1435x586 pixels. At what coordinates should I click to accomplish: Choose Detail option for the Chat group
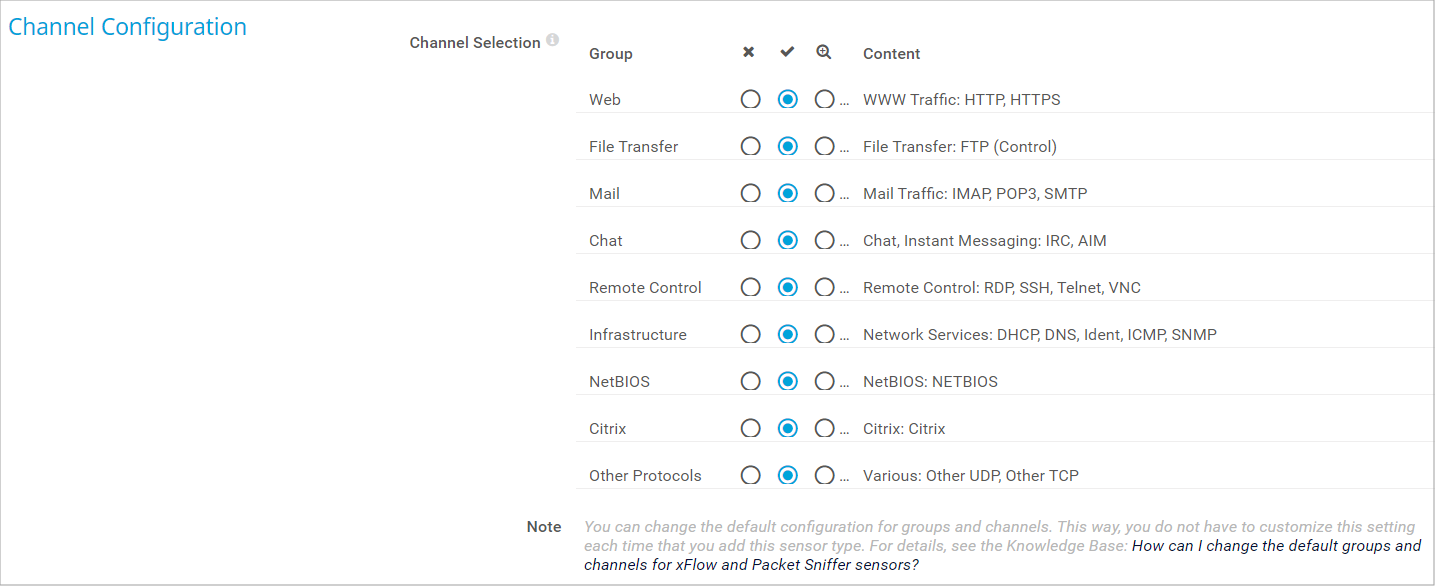point(824,240)
